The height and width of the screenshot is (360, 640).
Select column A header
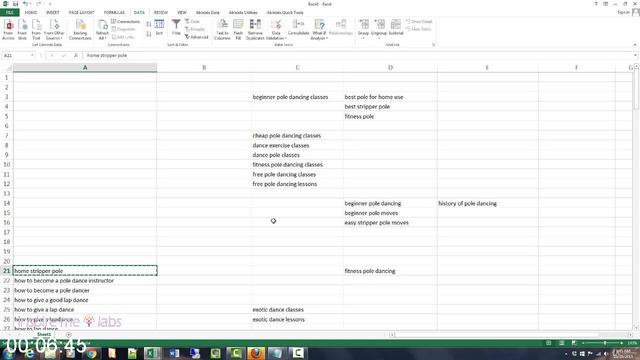85,67
